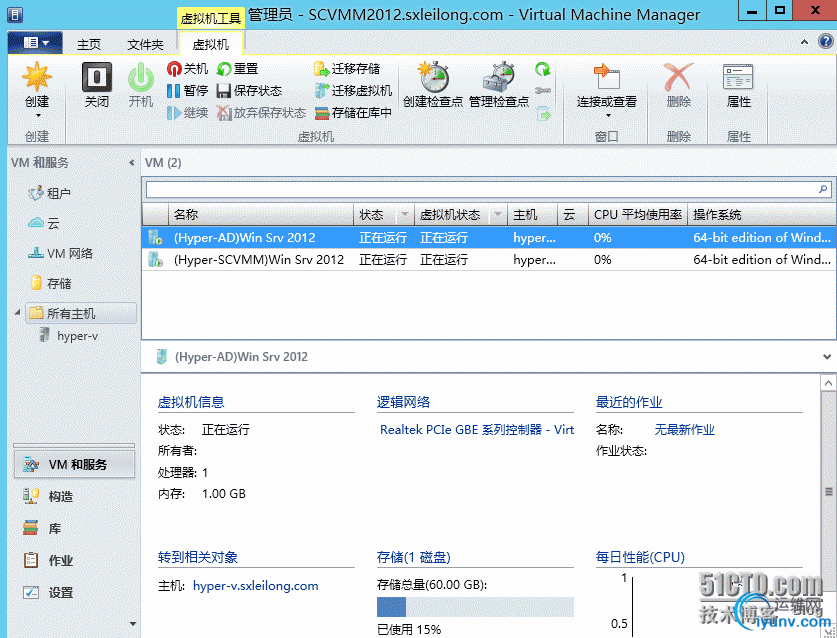Click the storage usage 15% progress bar
The height and width of the screenshot is (638, 837).
[475, 607]
